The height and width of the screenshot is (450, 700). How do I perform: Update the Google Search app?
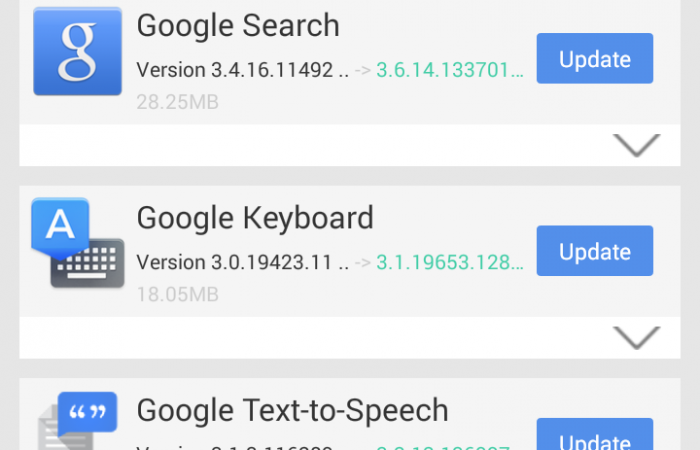pyautogui.click(x=594, y=59)
